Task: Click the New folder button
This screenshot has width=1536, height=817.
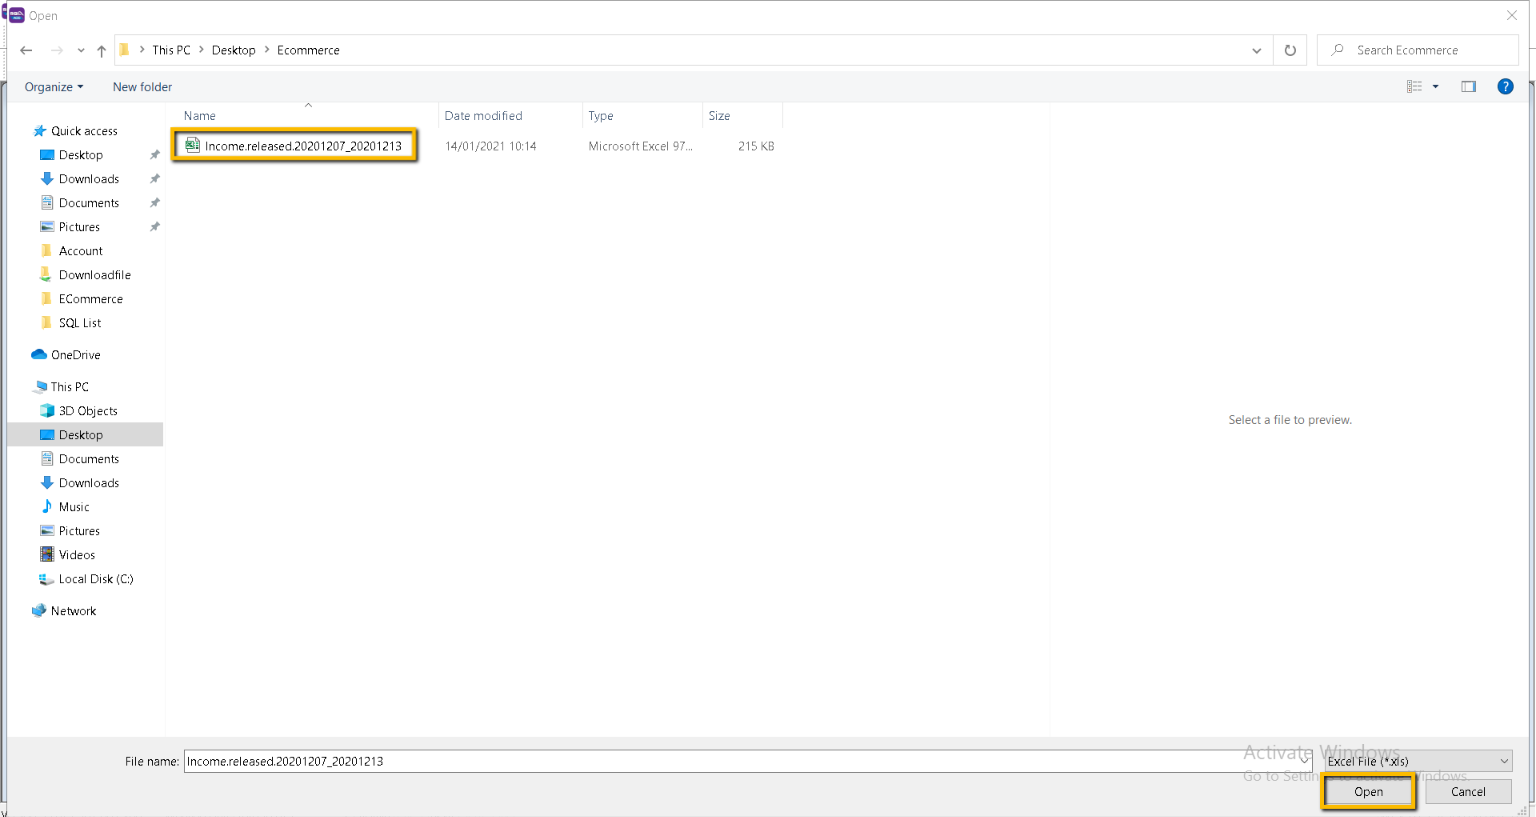Action: pyautogui.click(x=142, y=87)
